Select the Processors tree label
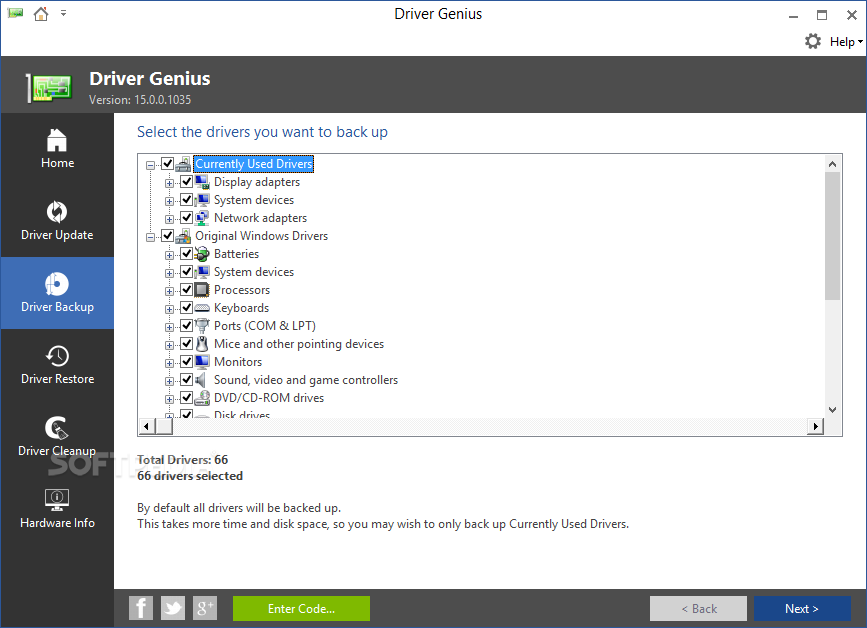Screen dimensions: 867x628 [x=242, y=290]
